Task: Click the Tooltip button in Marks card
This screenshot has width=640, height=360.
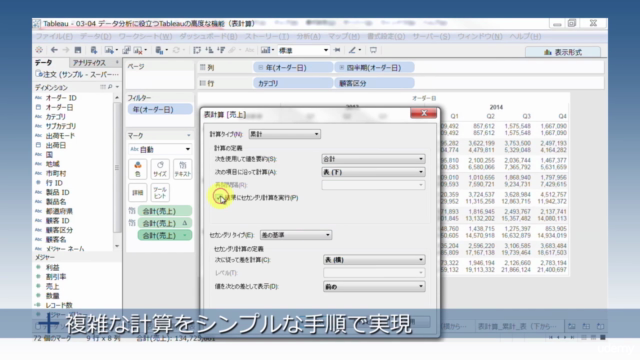Action: [x=160, y=192]
